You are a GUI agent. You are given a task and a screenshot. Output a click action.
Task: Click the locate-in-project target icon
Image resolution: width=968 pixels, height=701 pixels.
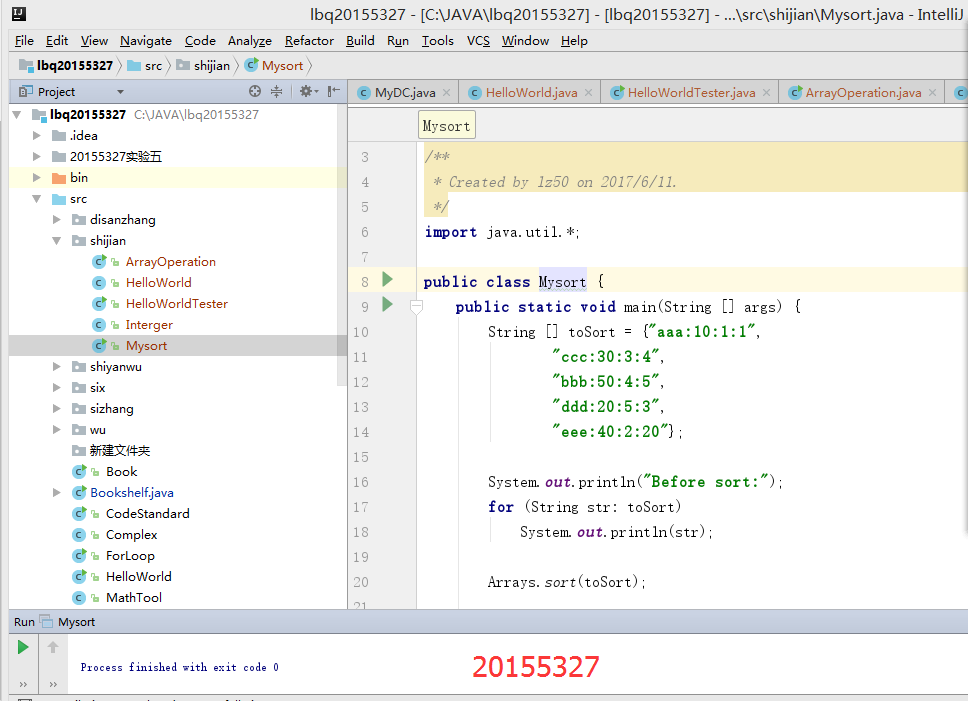(255, 91)
